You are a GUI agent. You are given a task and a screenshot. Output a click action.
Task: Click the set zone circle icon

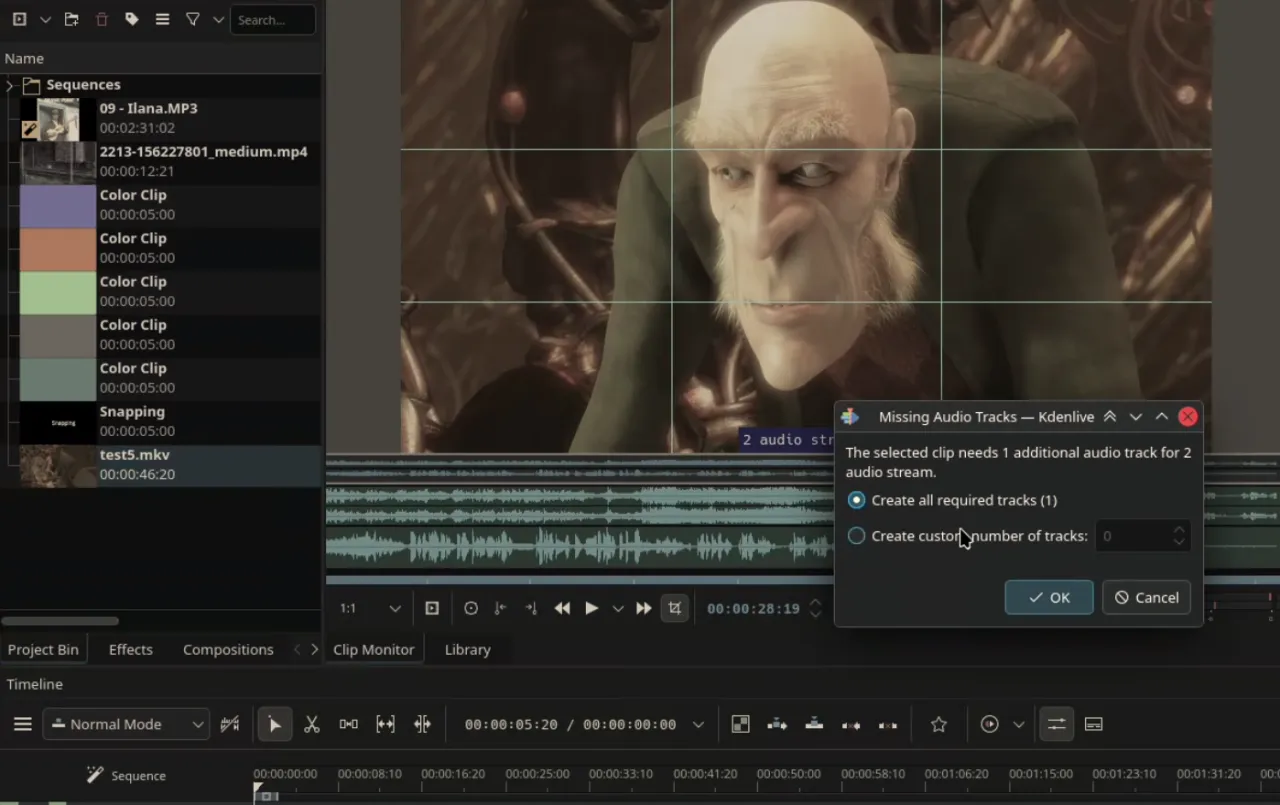(x=471, y=608)
